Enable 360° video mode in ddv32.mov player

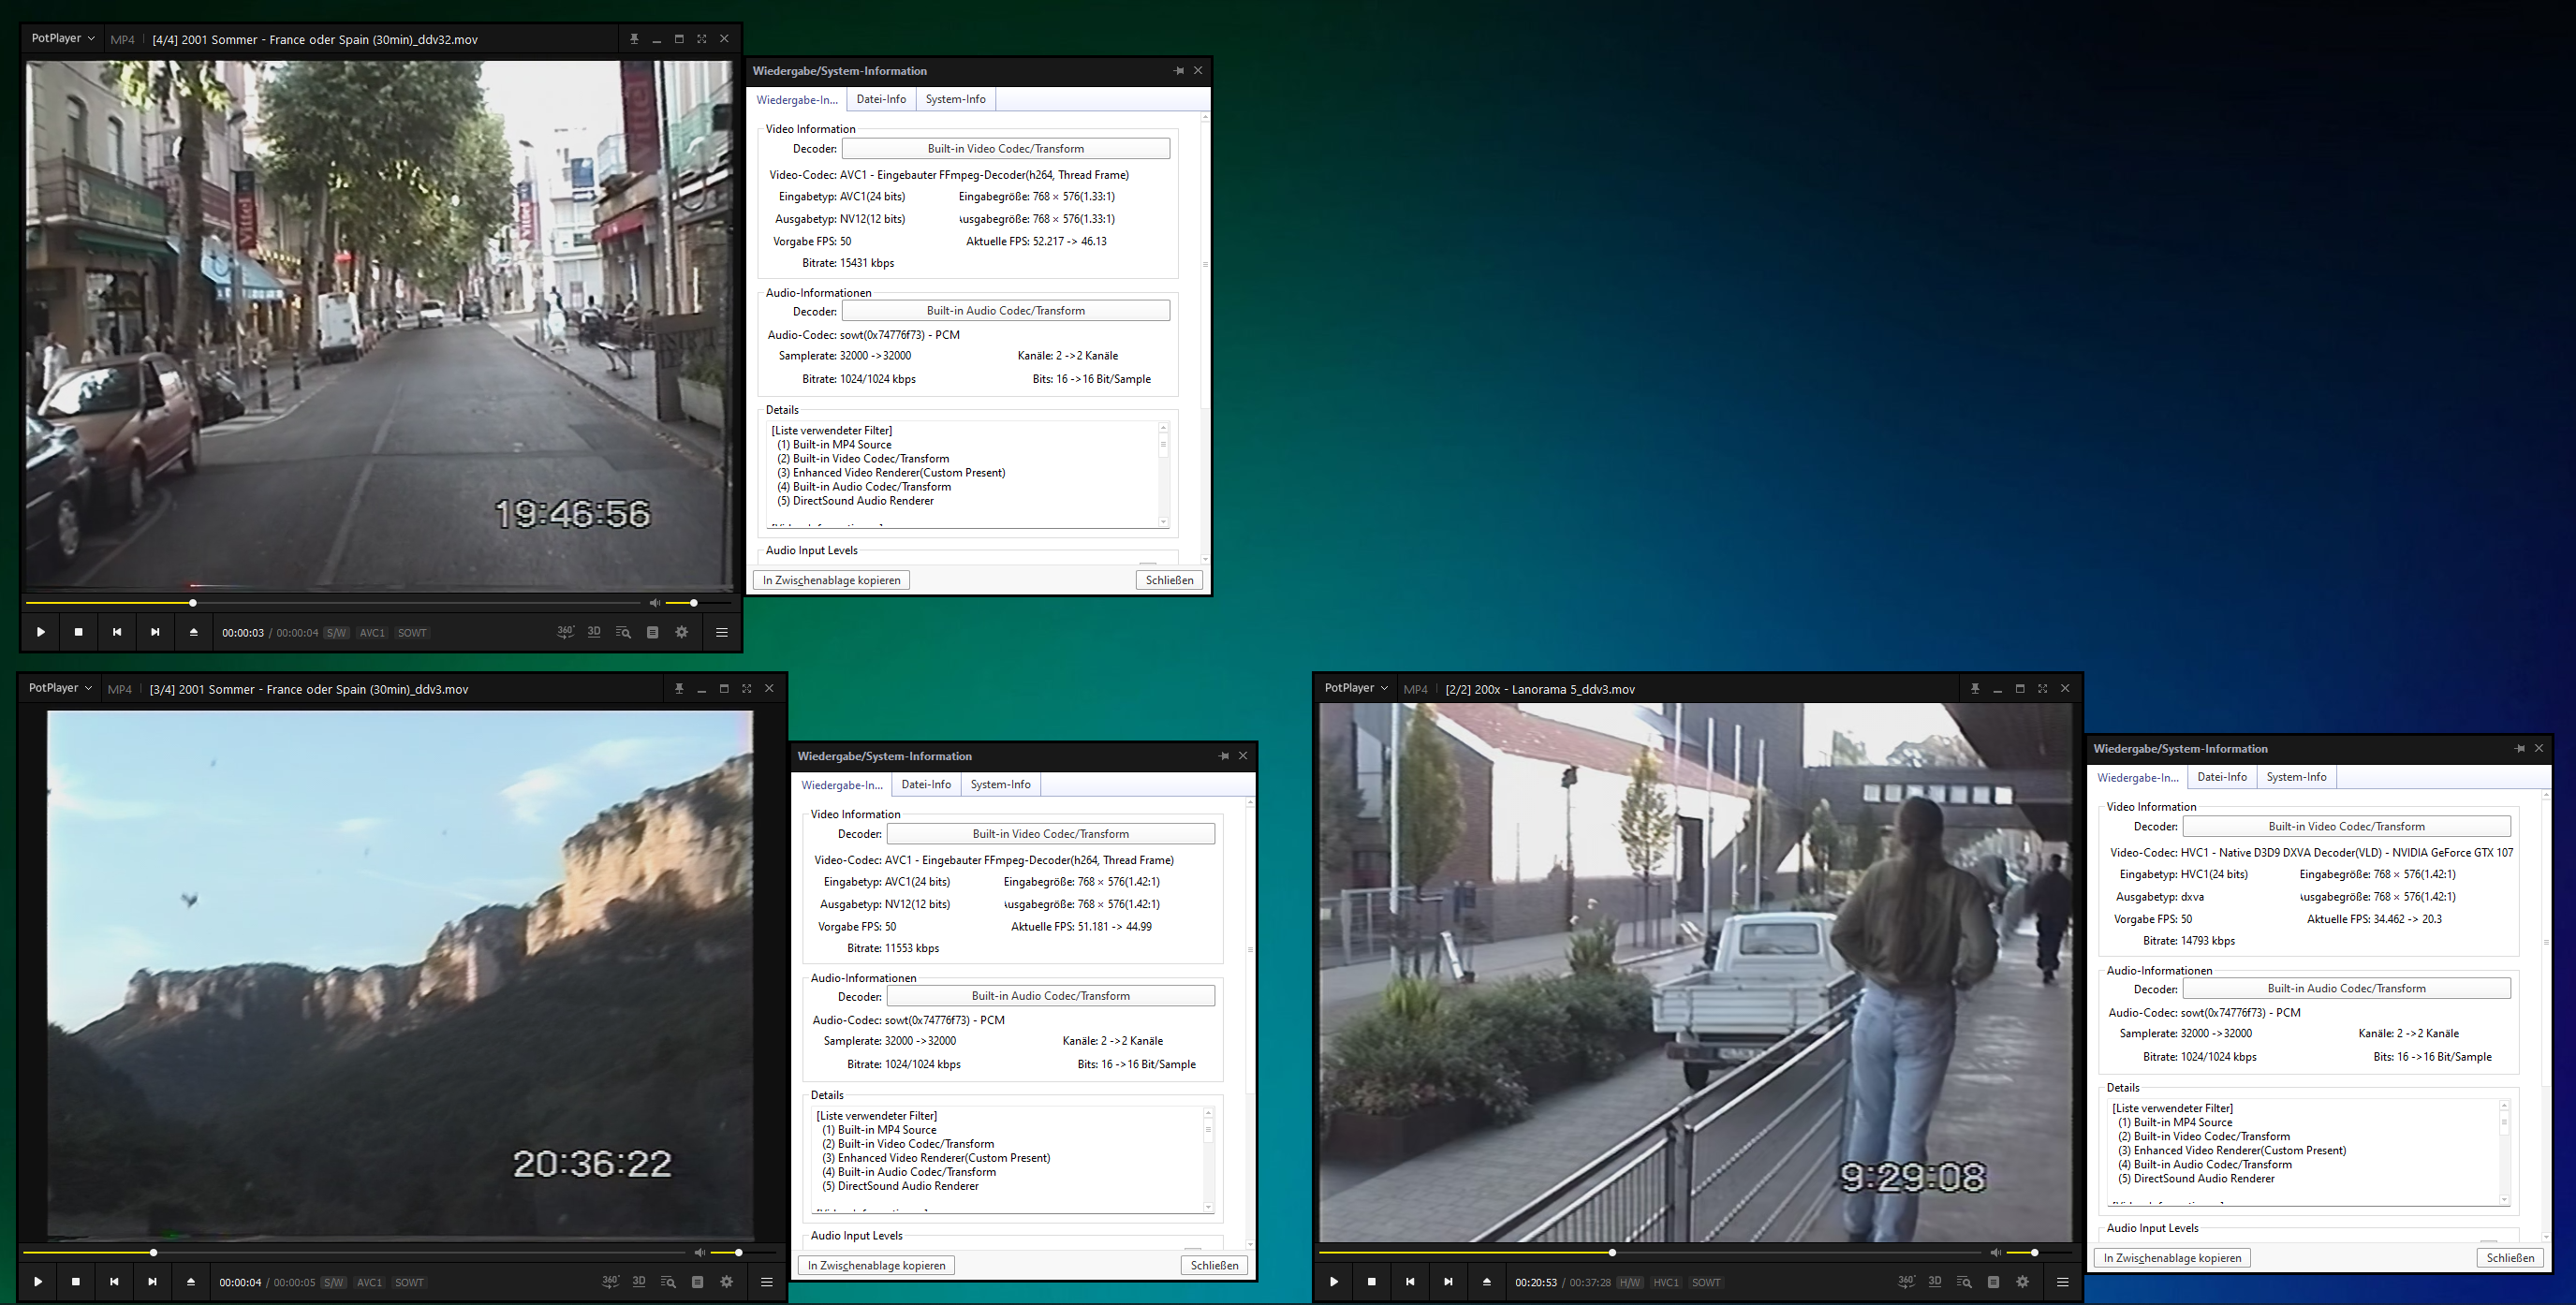pyautogui.click(x=565, y=632)
